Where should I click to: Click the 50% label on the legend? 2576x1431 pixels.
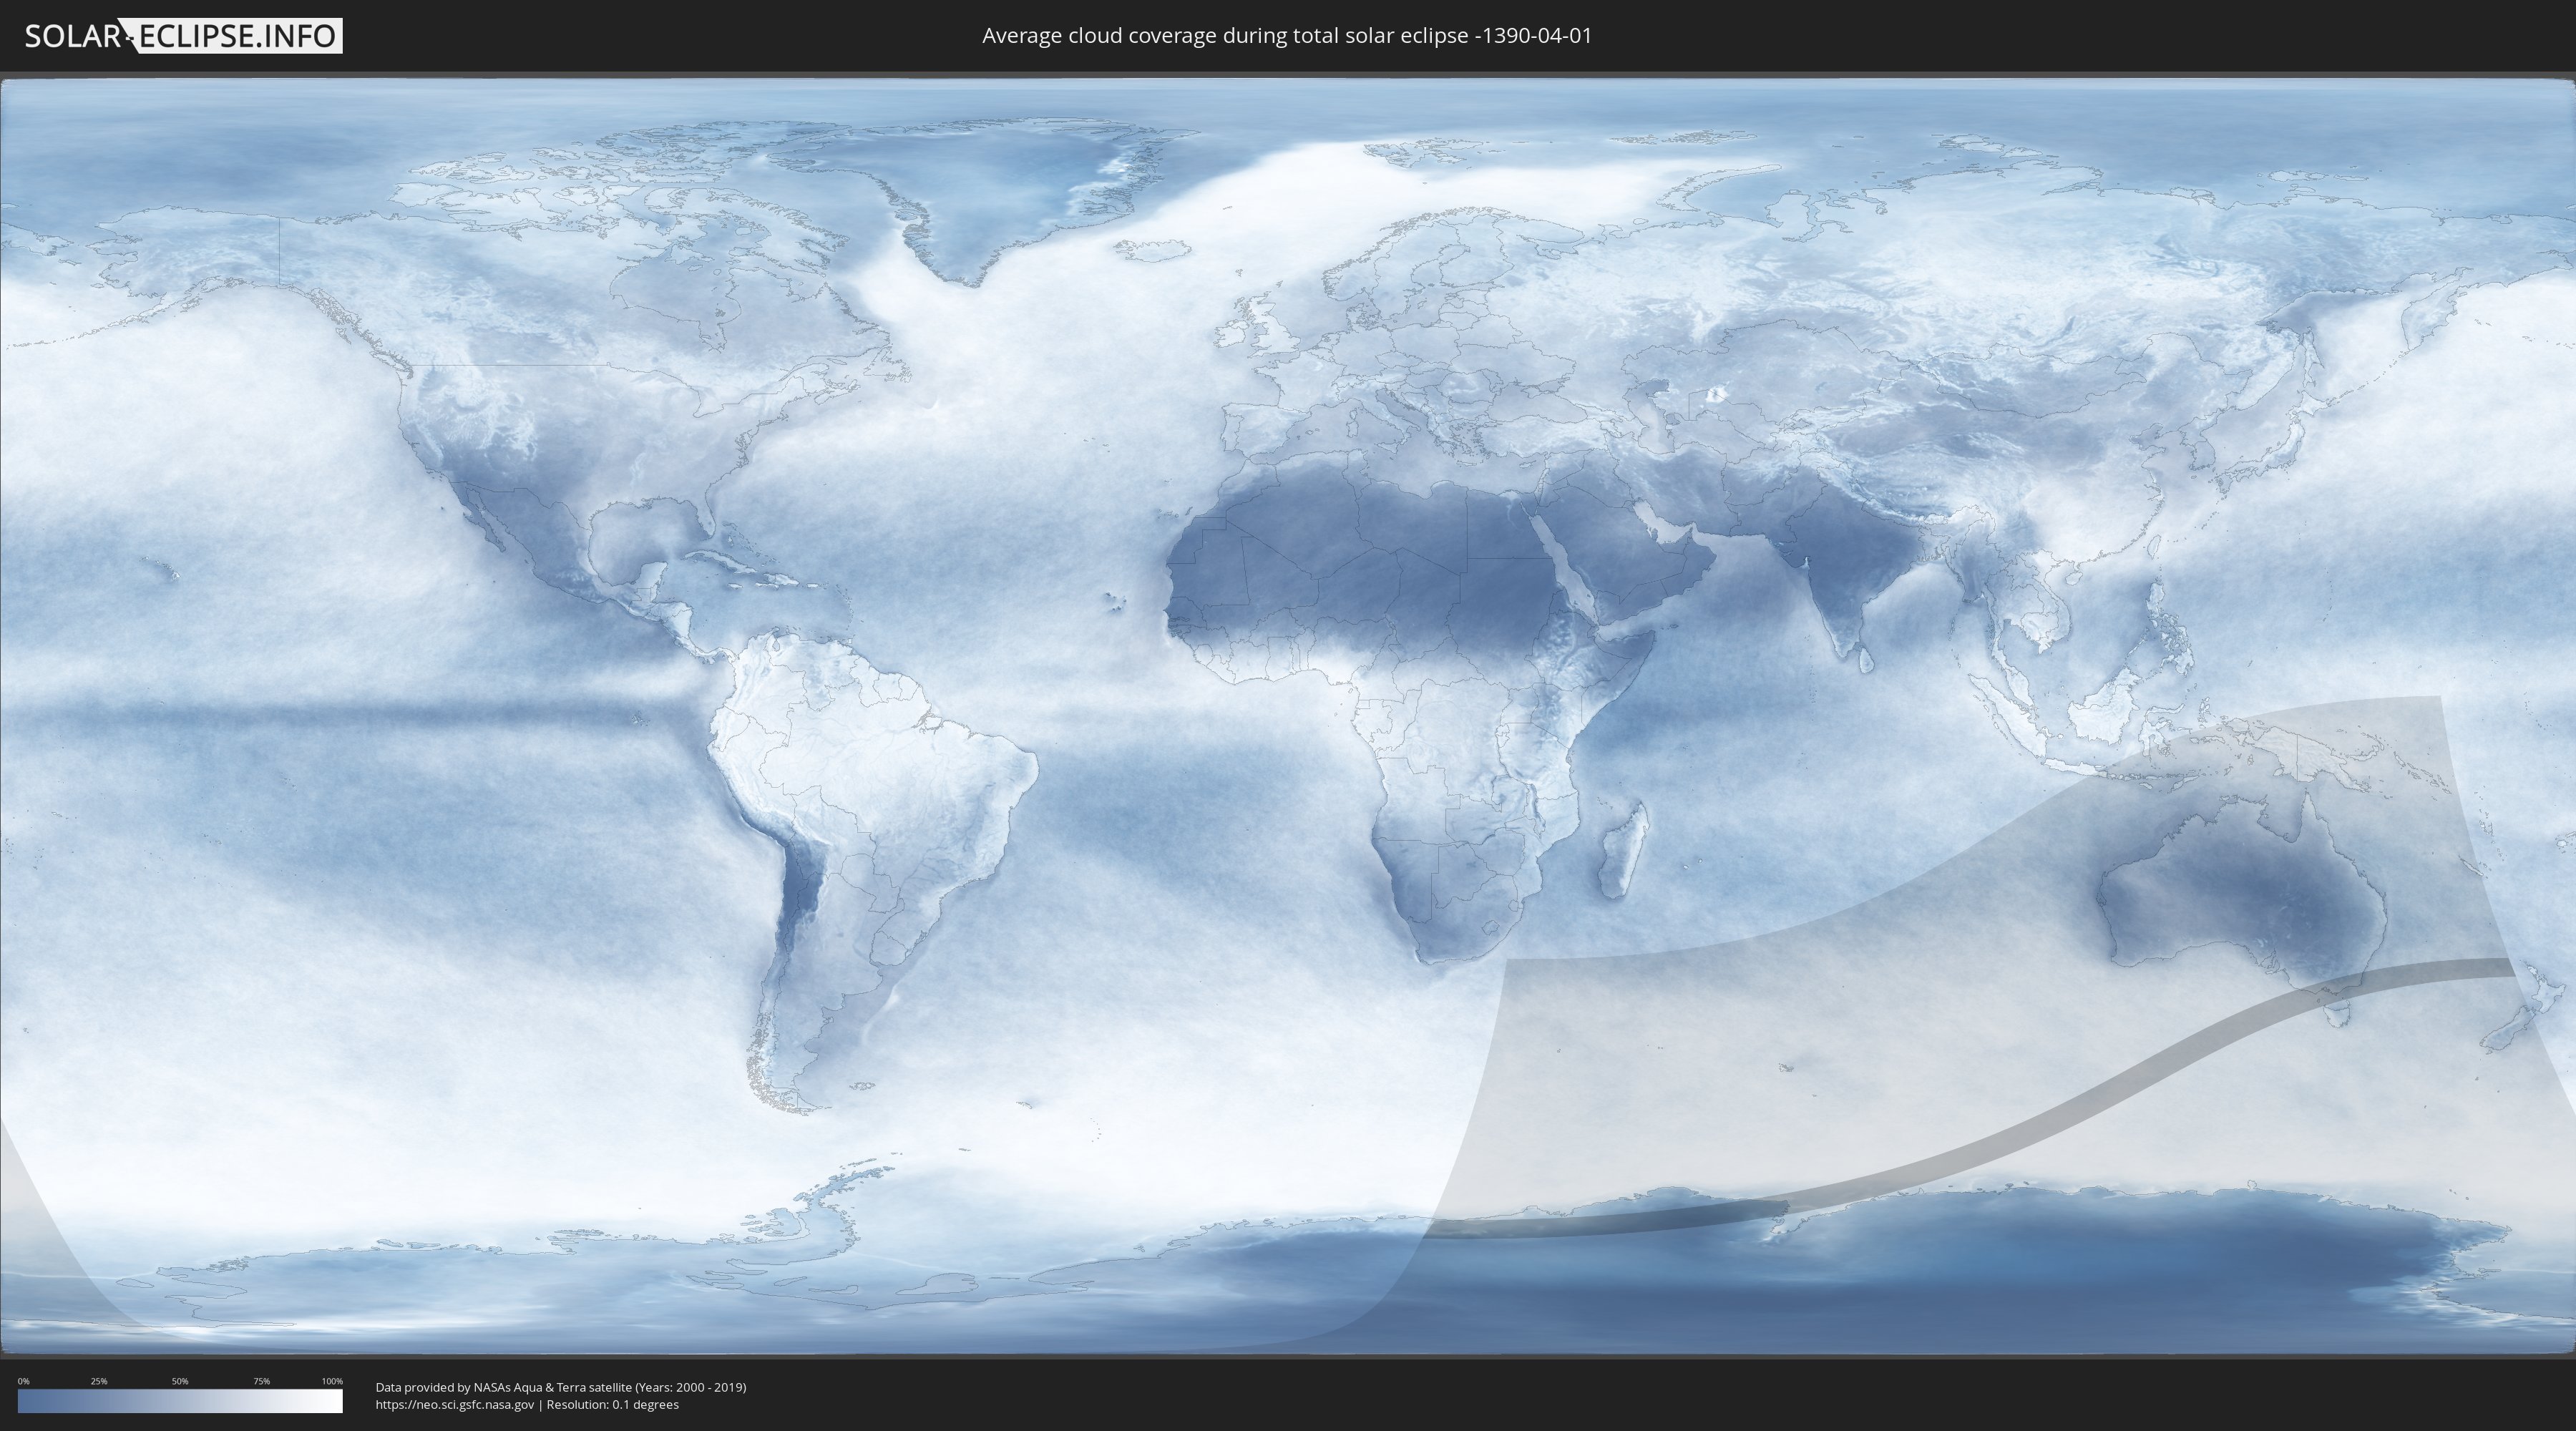180,1381
